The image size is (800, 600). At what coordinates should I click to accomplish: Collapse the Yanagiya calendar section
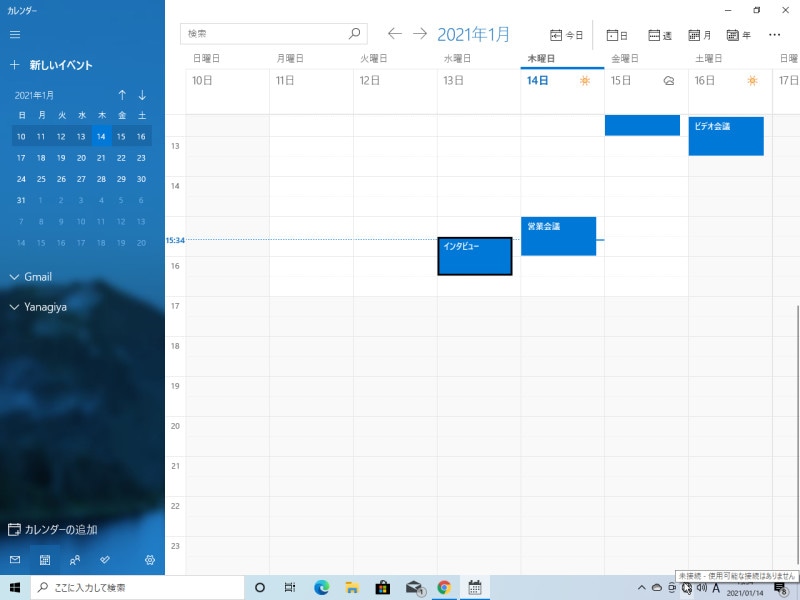coord(38,307)
